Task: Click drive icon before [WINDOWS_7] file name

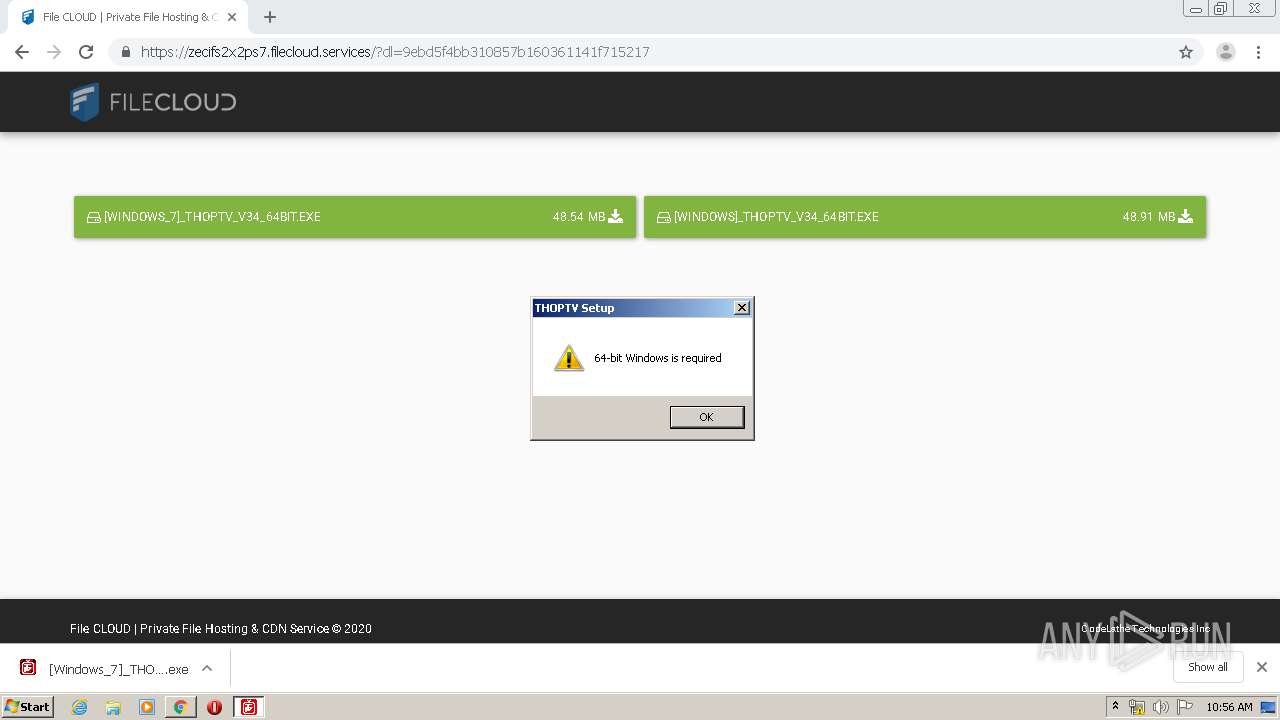Action: [94, 217]
